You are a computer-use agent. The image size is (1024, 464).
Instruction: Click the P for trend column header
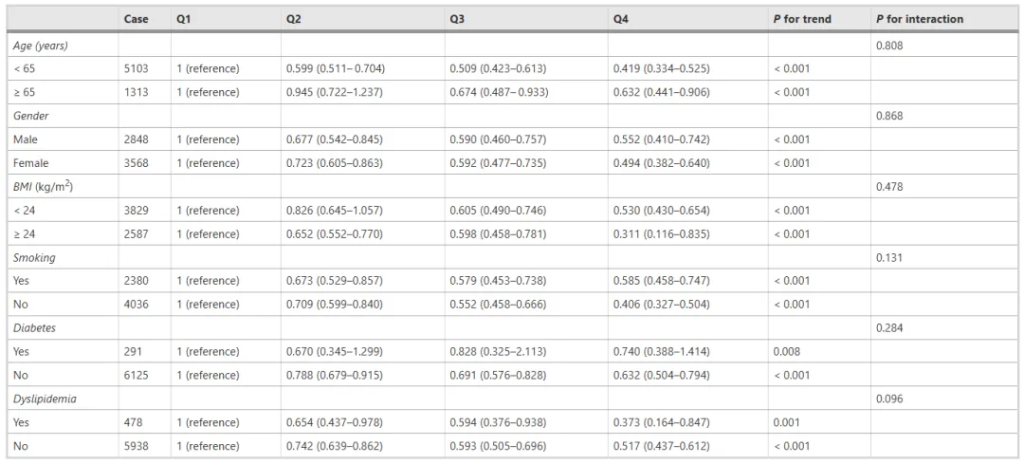pos(803,19)
